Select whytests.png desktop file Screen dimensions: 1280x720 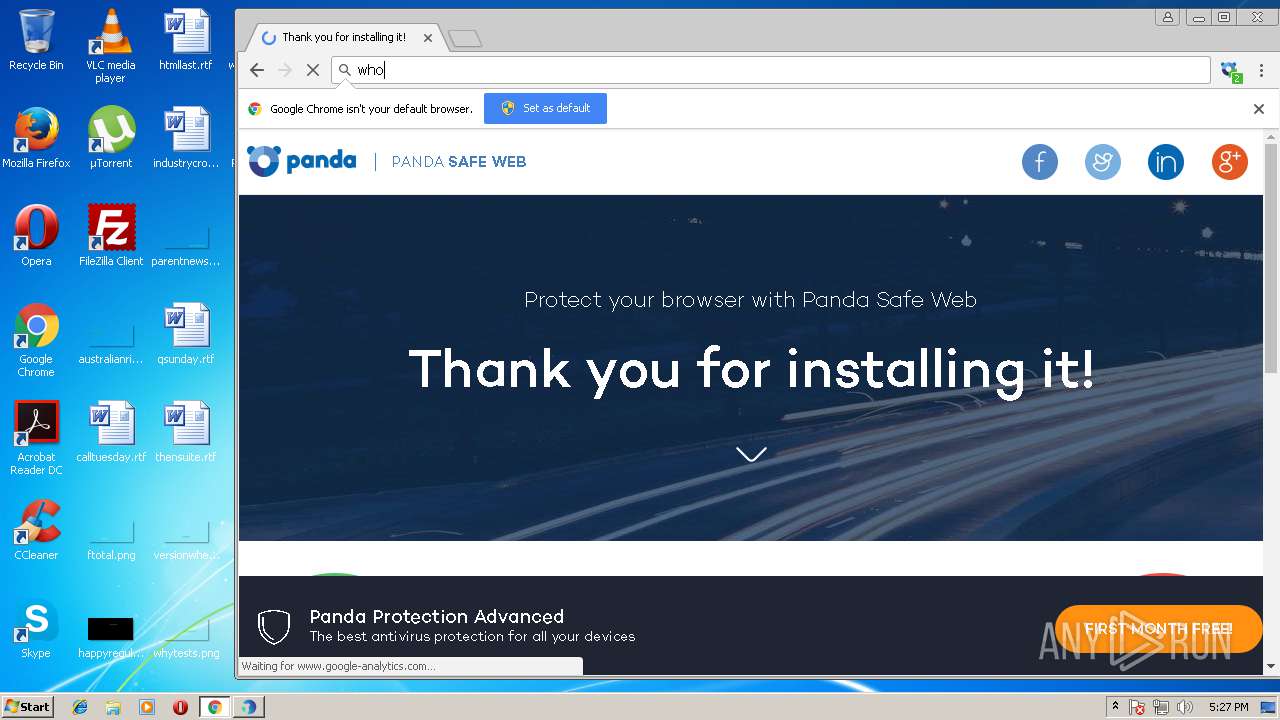pyautogui.click(x=186, y=637)
